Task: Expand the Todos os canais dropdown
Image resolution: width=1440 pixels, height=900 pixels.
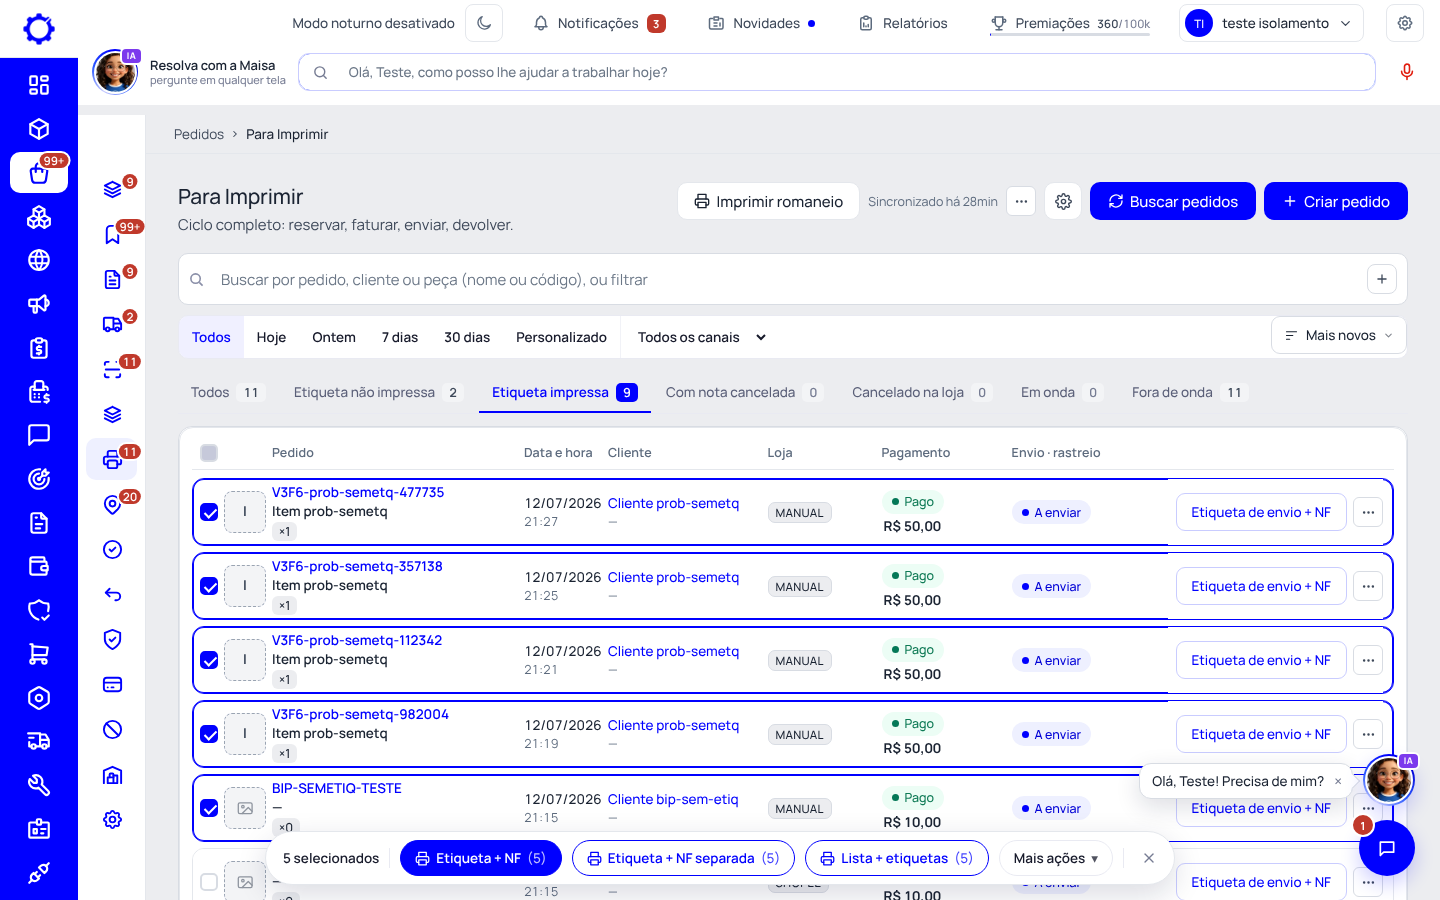Action: pos(702,337)
